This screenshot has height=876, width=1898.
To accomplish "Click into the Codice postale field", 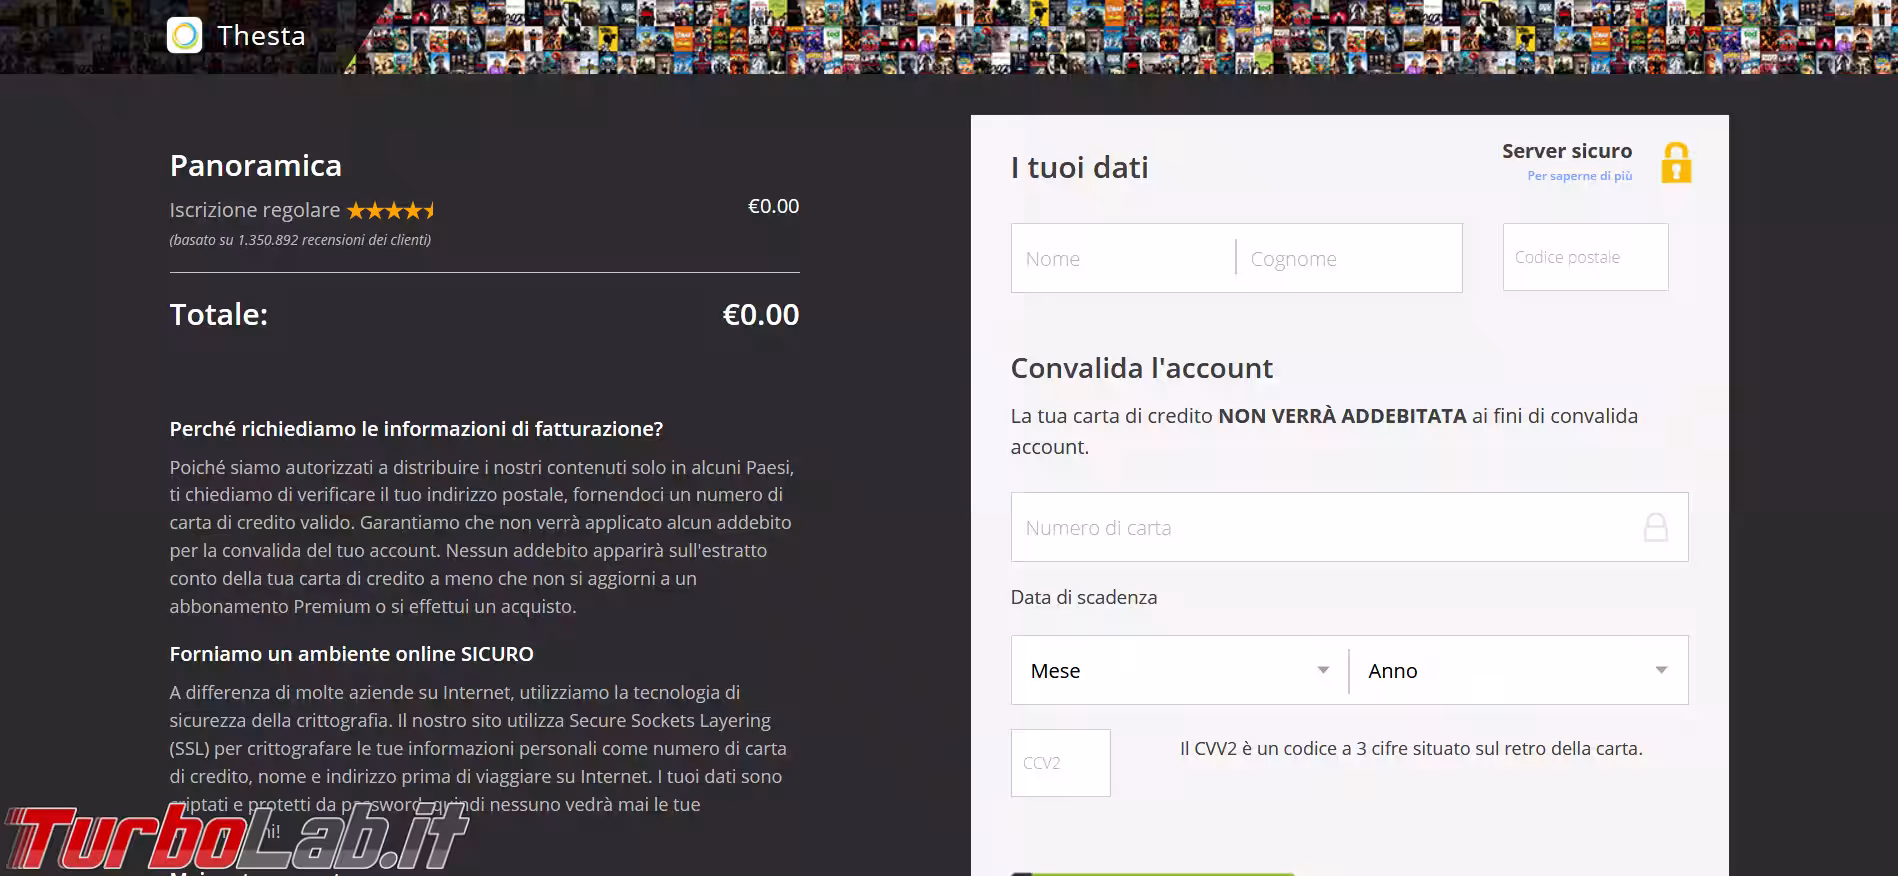I will pyautogui.click(x=1585, y=258).
